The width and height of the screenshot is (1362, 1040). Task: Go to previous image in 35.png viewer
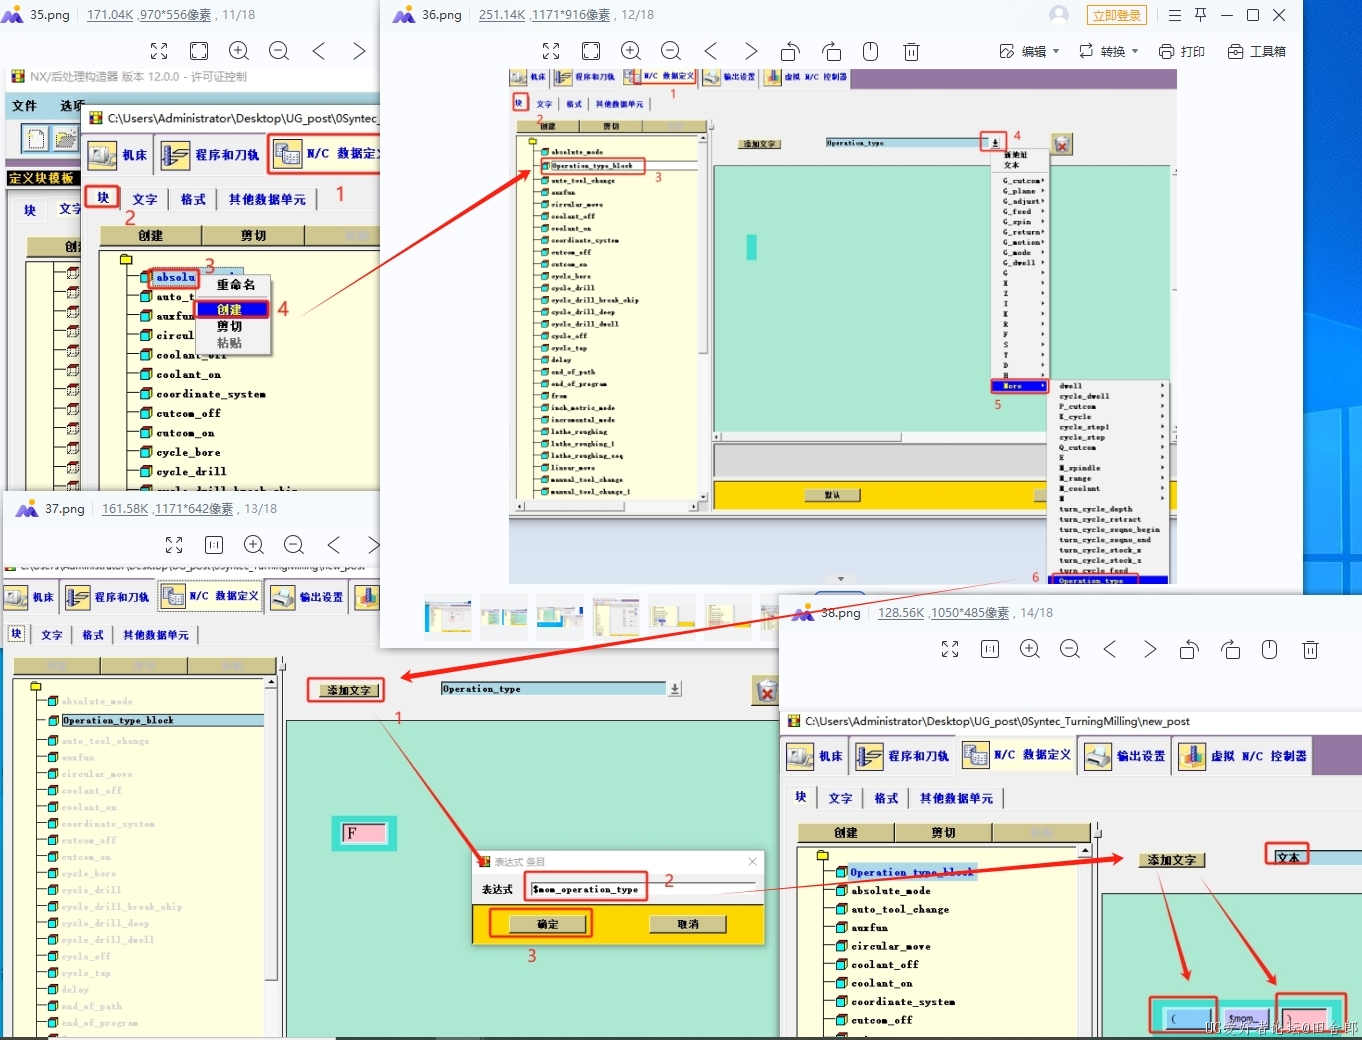[x=319, y=51]
